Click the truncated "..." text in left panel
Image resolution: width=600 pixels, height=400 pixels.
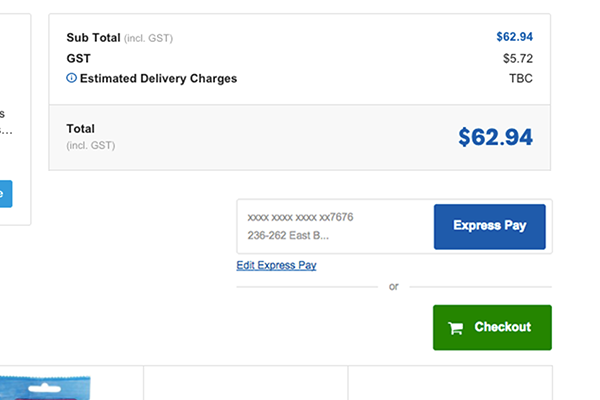(x=5, y=130)
